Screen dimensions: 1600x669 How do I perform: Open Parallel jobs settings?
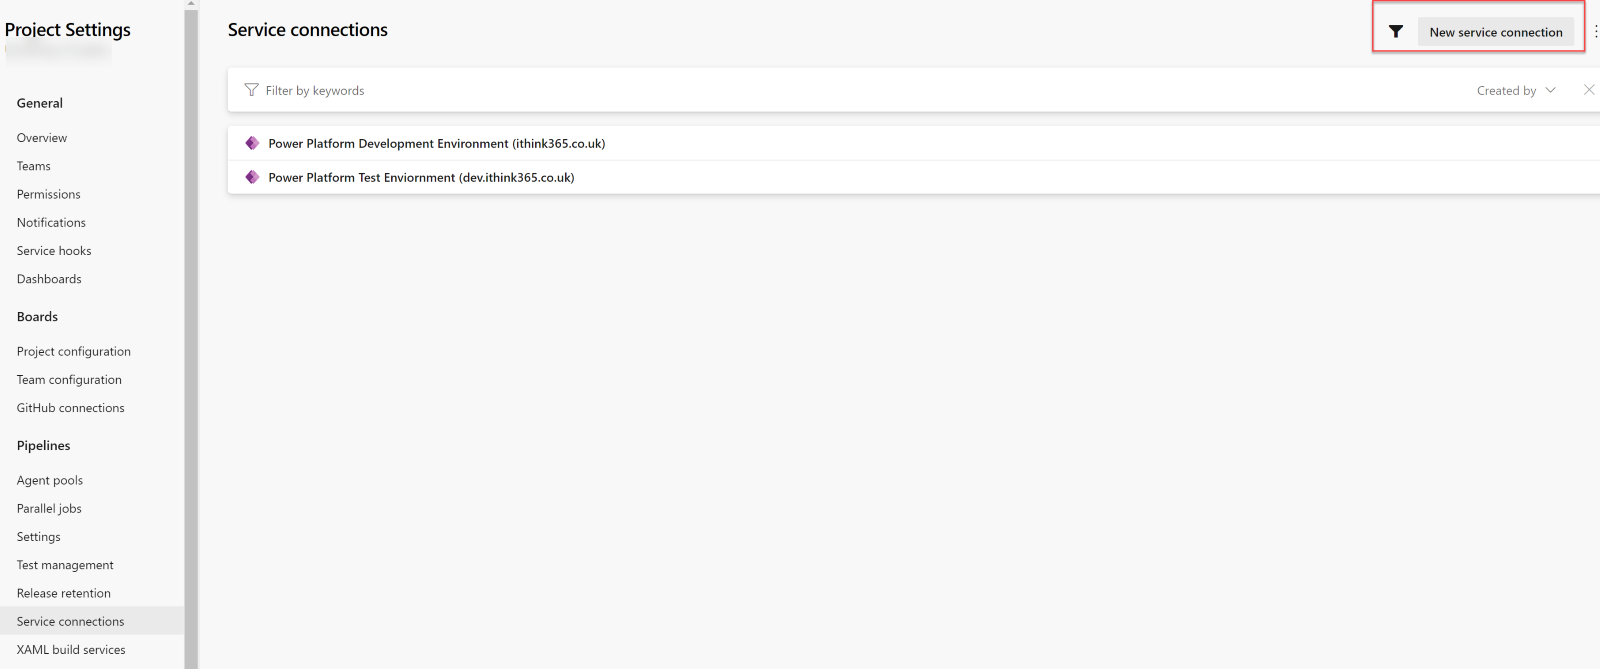coord(49,508)
